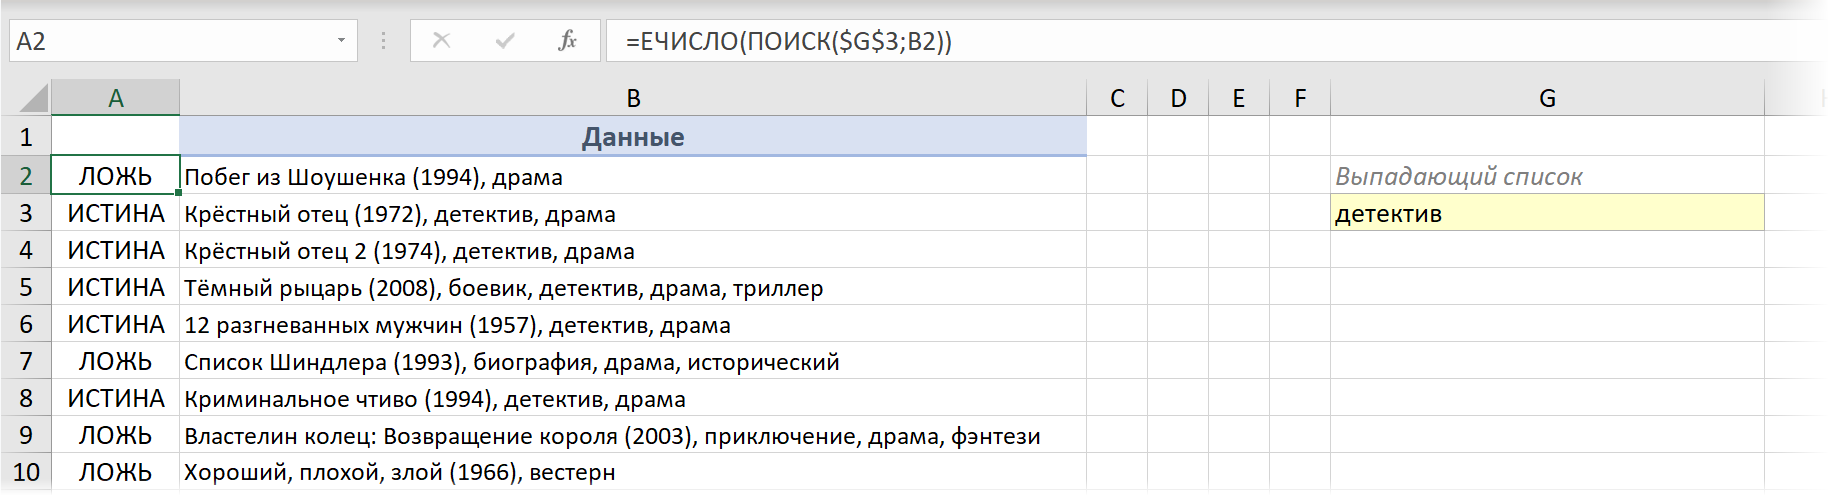Select cell A2 containing ЛОЖЬ
The image size is (1829, 496).
116,176
